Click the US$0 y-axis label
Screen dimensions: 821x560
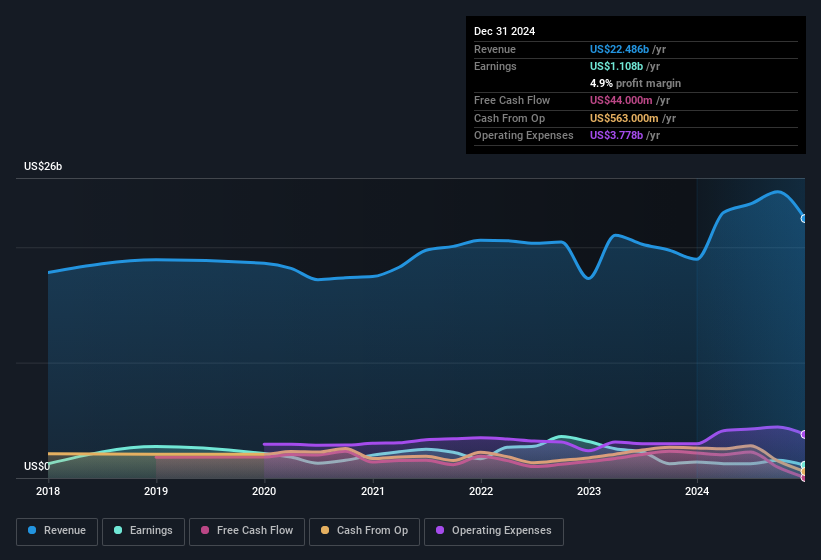point(37,466)
